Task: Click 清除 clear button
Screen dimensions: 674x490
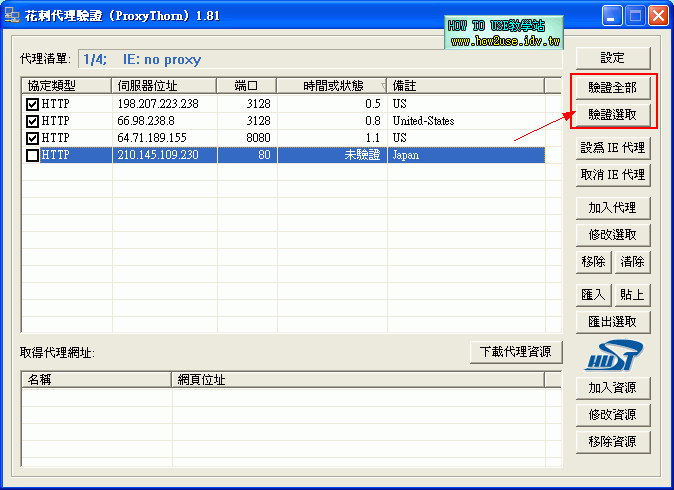Action: (632, 262)
